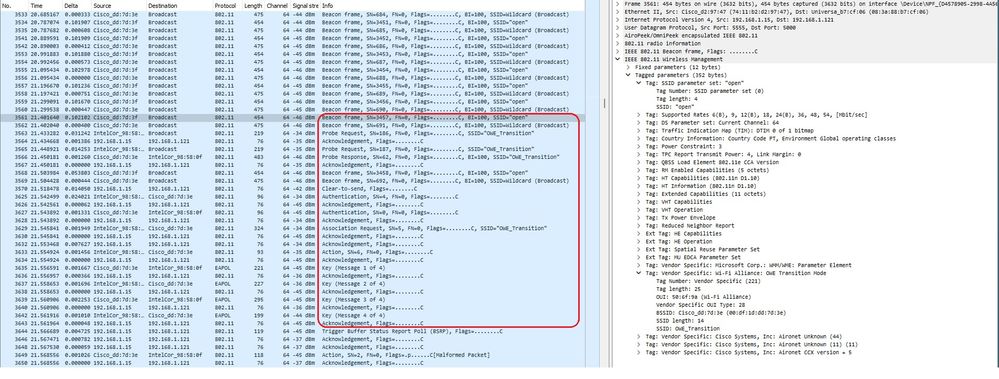Image resolution: width=999 pixels, height=379 pixels.
Task: Expand TPC Report Transmit Power tag
Action: (x=639, y=154)
